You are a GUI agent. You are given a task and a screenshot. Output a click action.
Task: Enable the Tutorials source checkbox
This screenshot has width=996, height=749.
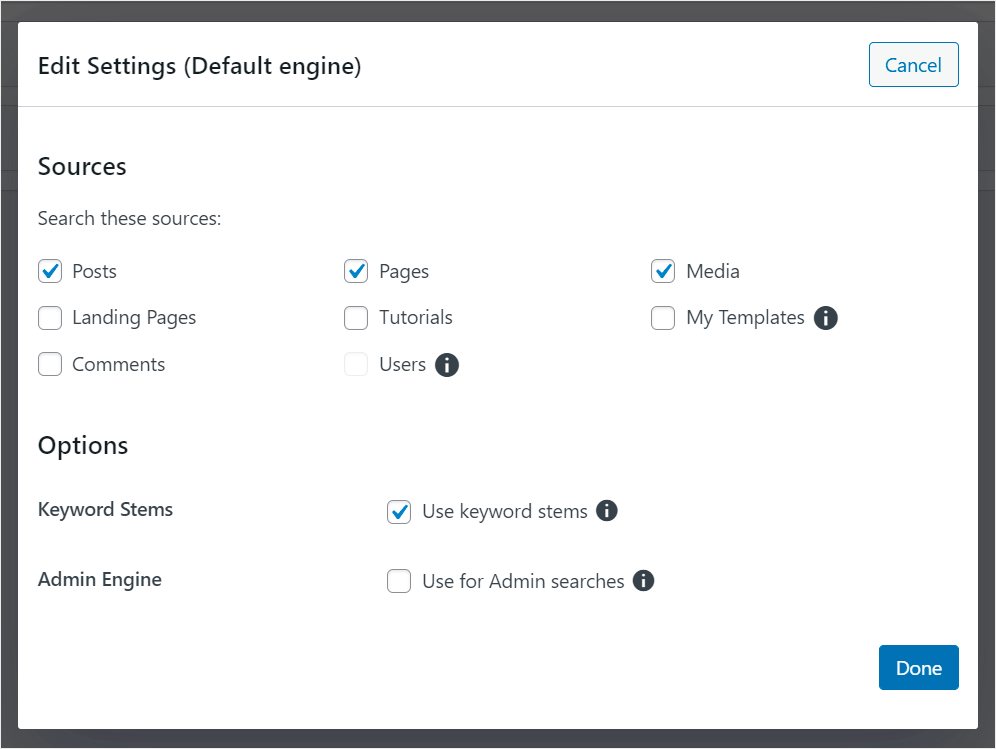click(356, 318)
